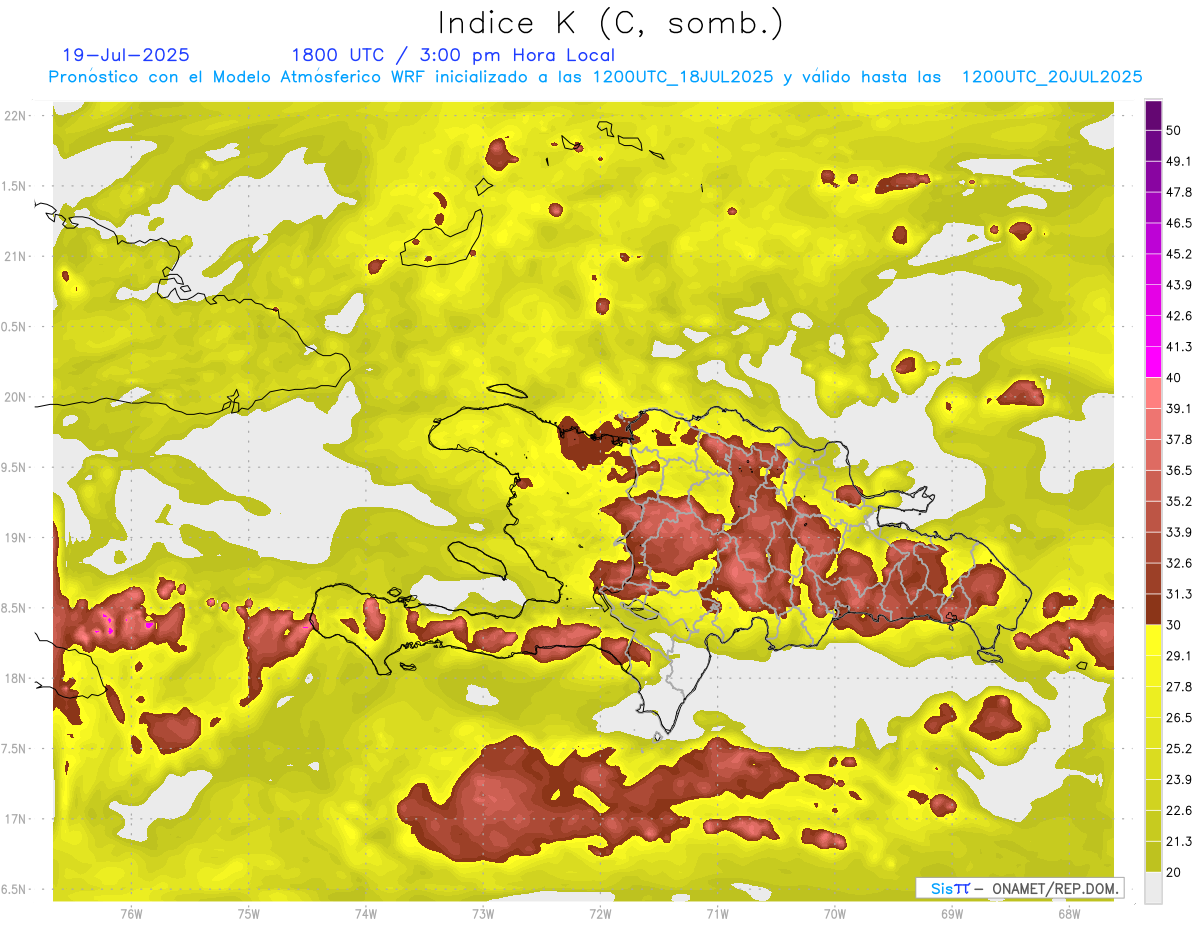Click the cut-off latitude label "1.5N"
This screenshot has height=927, width=1200.
point(15,186)
